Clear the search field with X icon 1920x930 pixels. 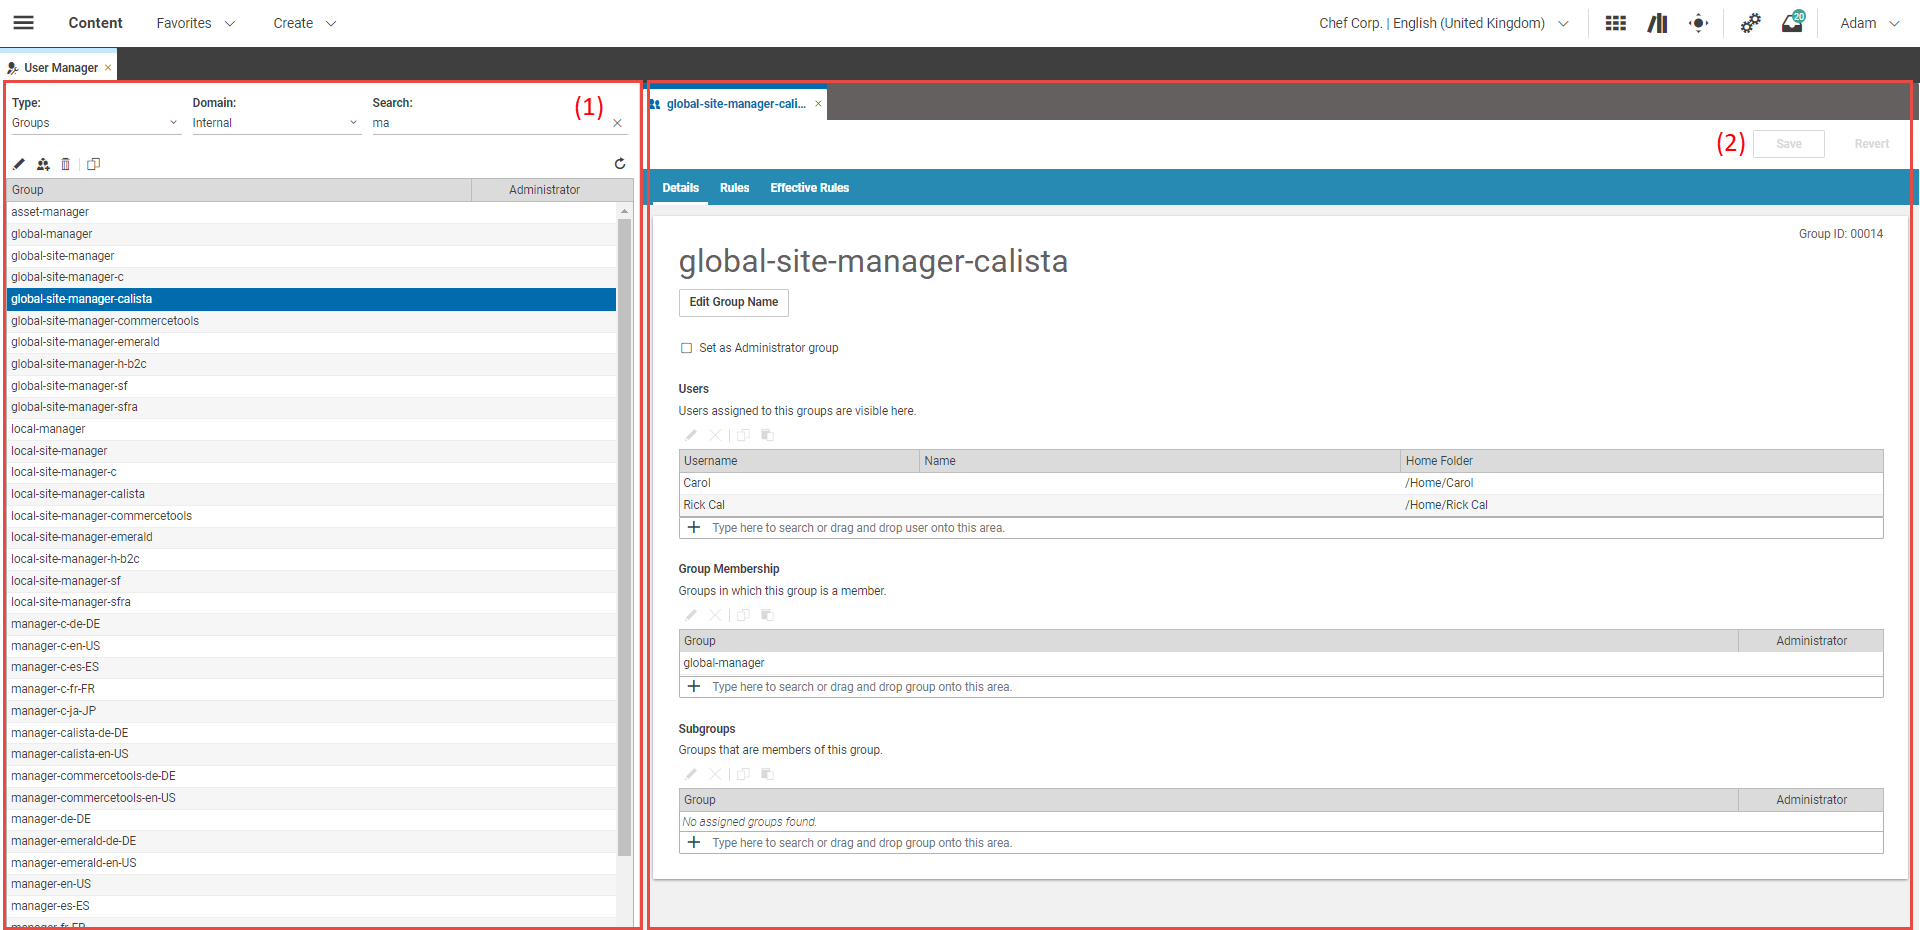click(x=618, y=124)
